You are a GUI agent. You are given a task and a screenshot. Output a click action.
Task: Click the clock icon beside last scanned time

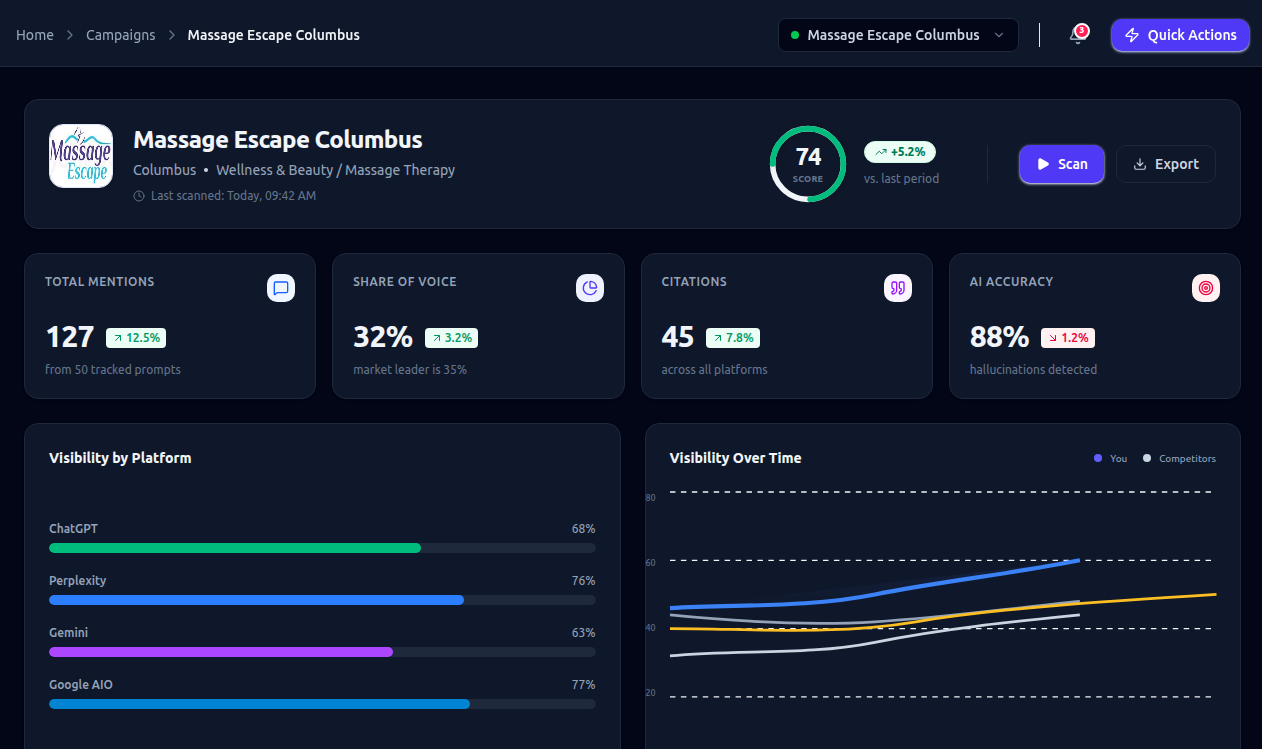138,195
